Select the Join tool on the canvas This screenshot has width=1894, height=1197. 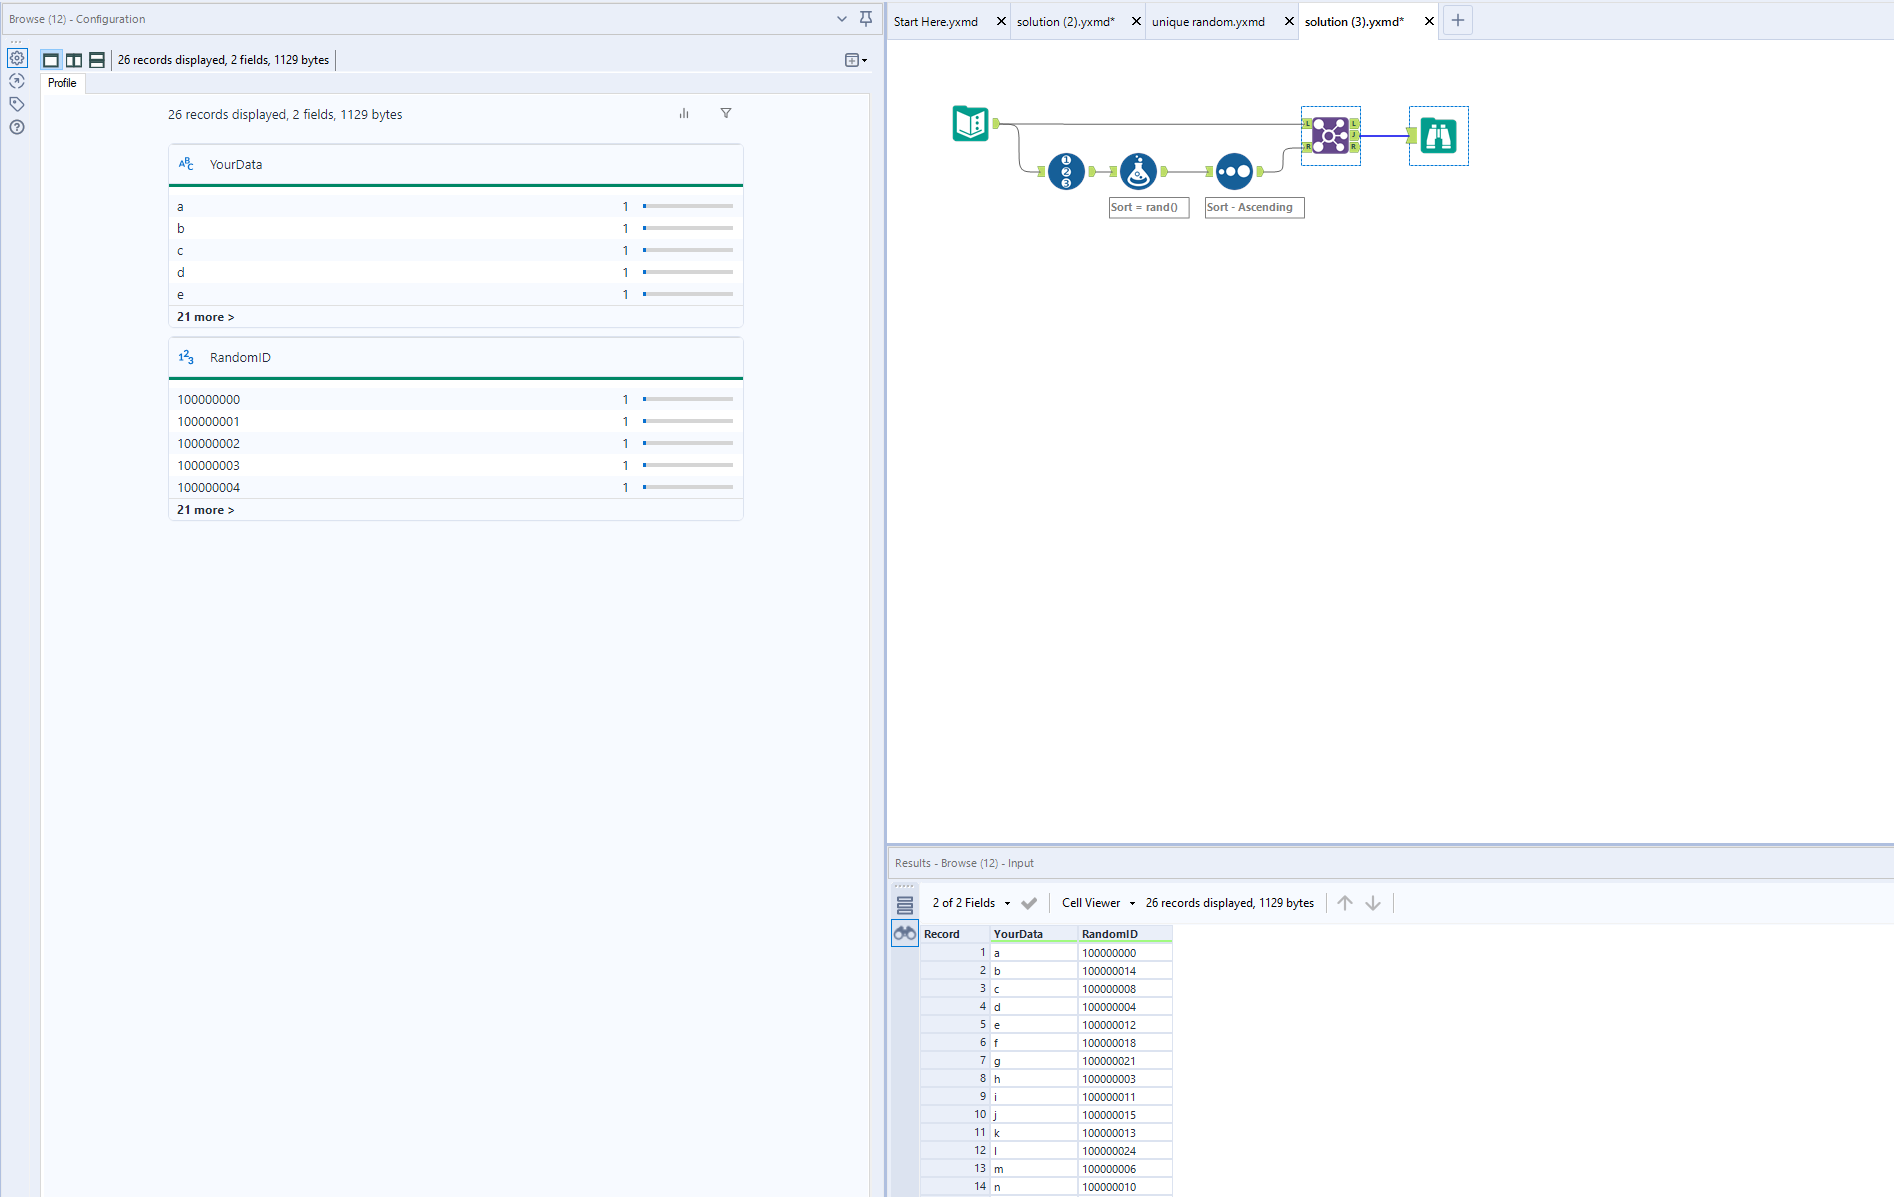point(1330,136)
